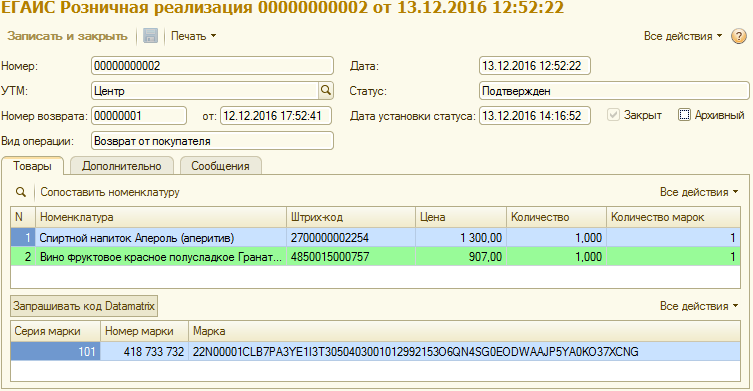753x391 pixels.
Task: Click Запрашивать код Datamatrix button
Action: point(84,306)
